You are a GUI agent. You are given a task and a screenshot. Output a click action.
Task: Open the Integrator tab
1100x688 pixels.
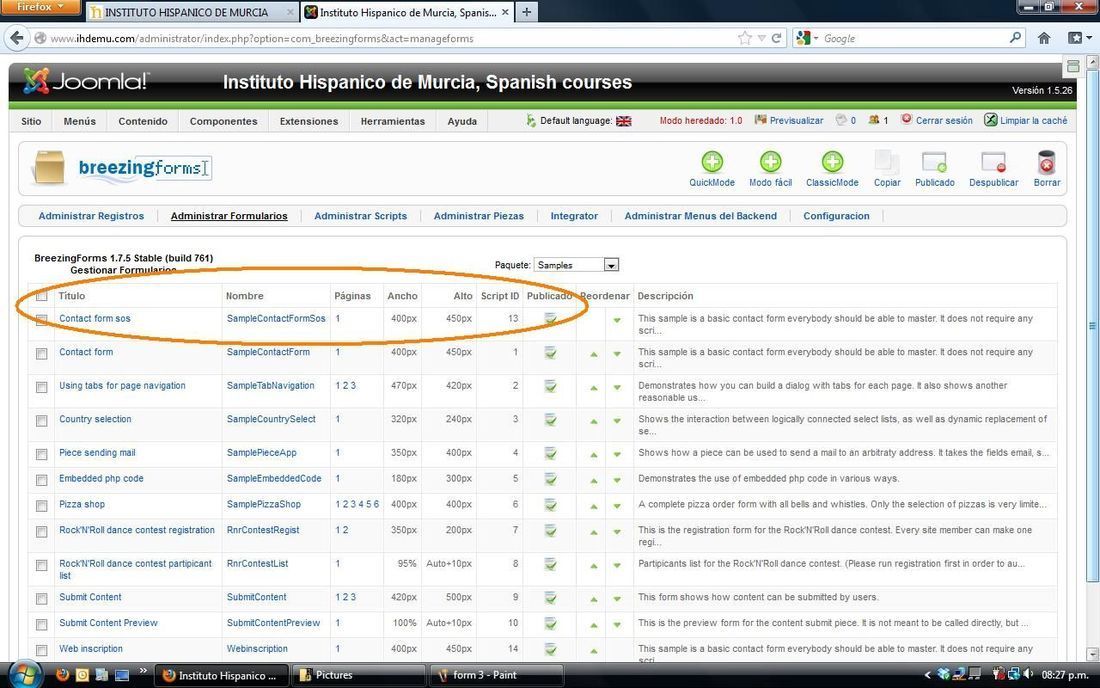click(574, 216)
